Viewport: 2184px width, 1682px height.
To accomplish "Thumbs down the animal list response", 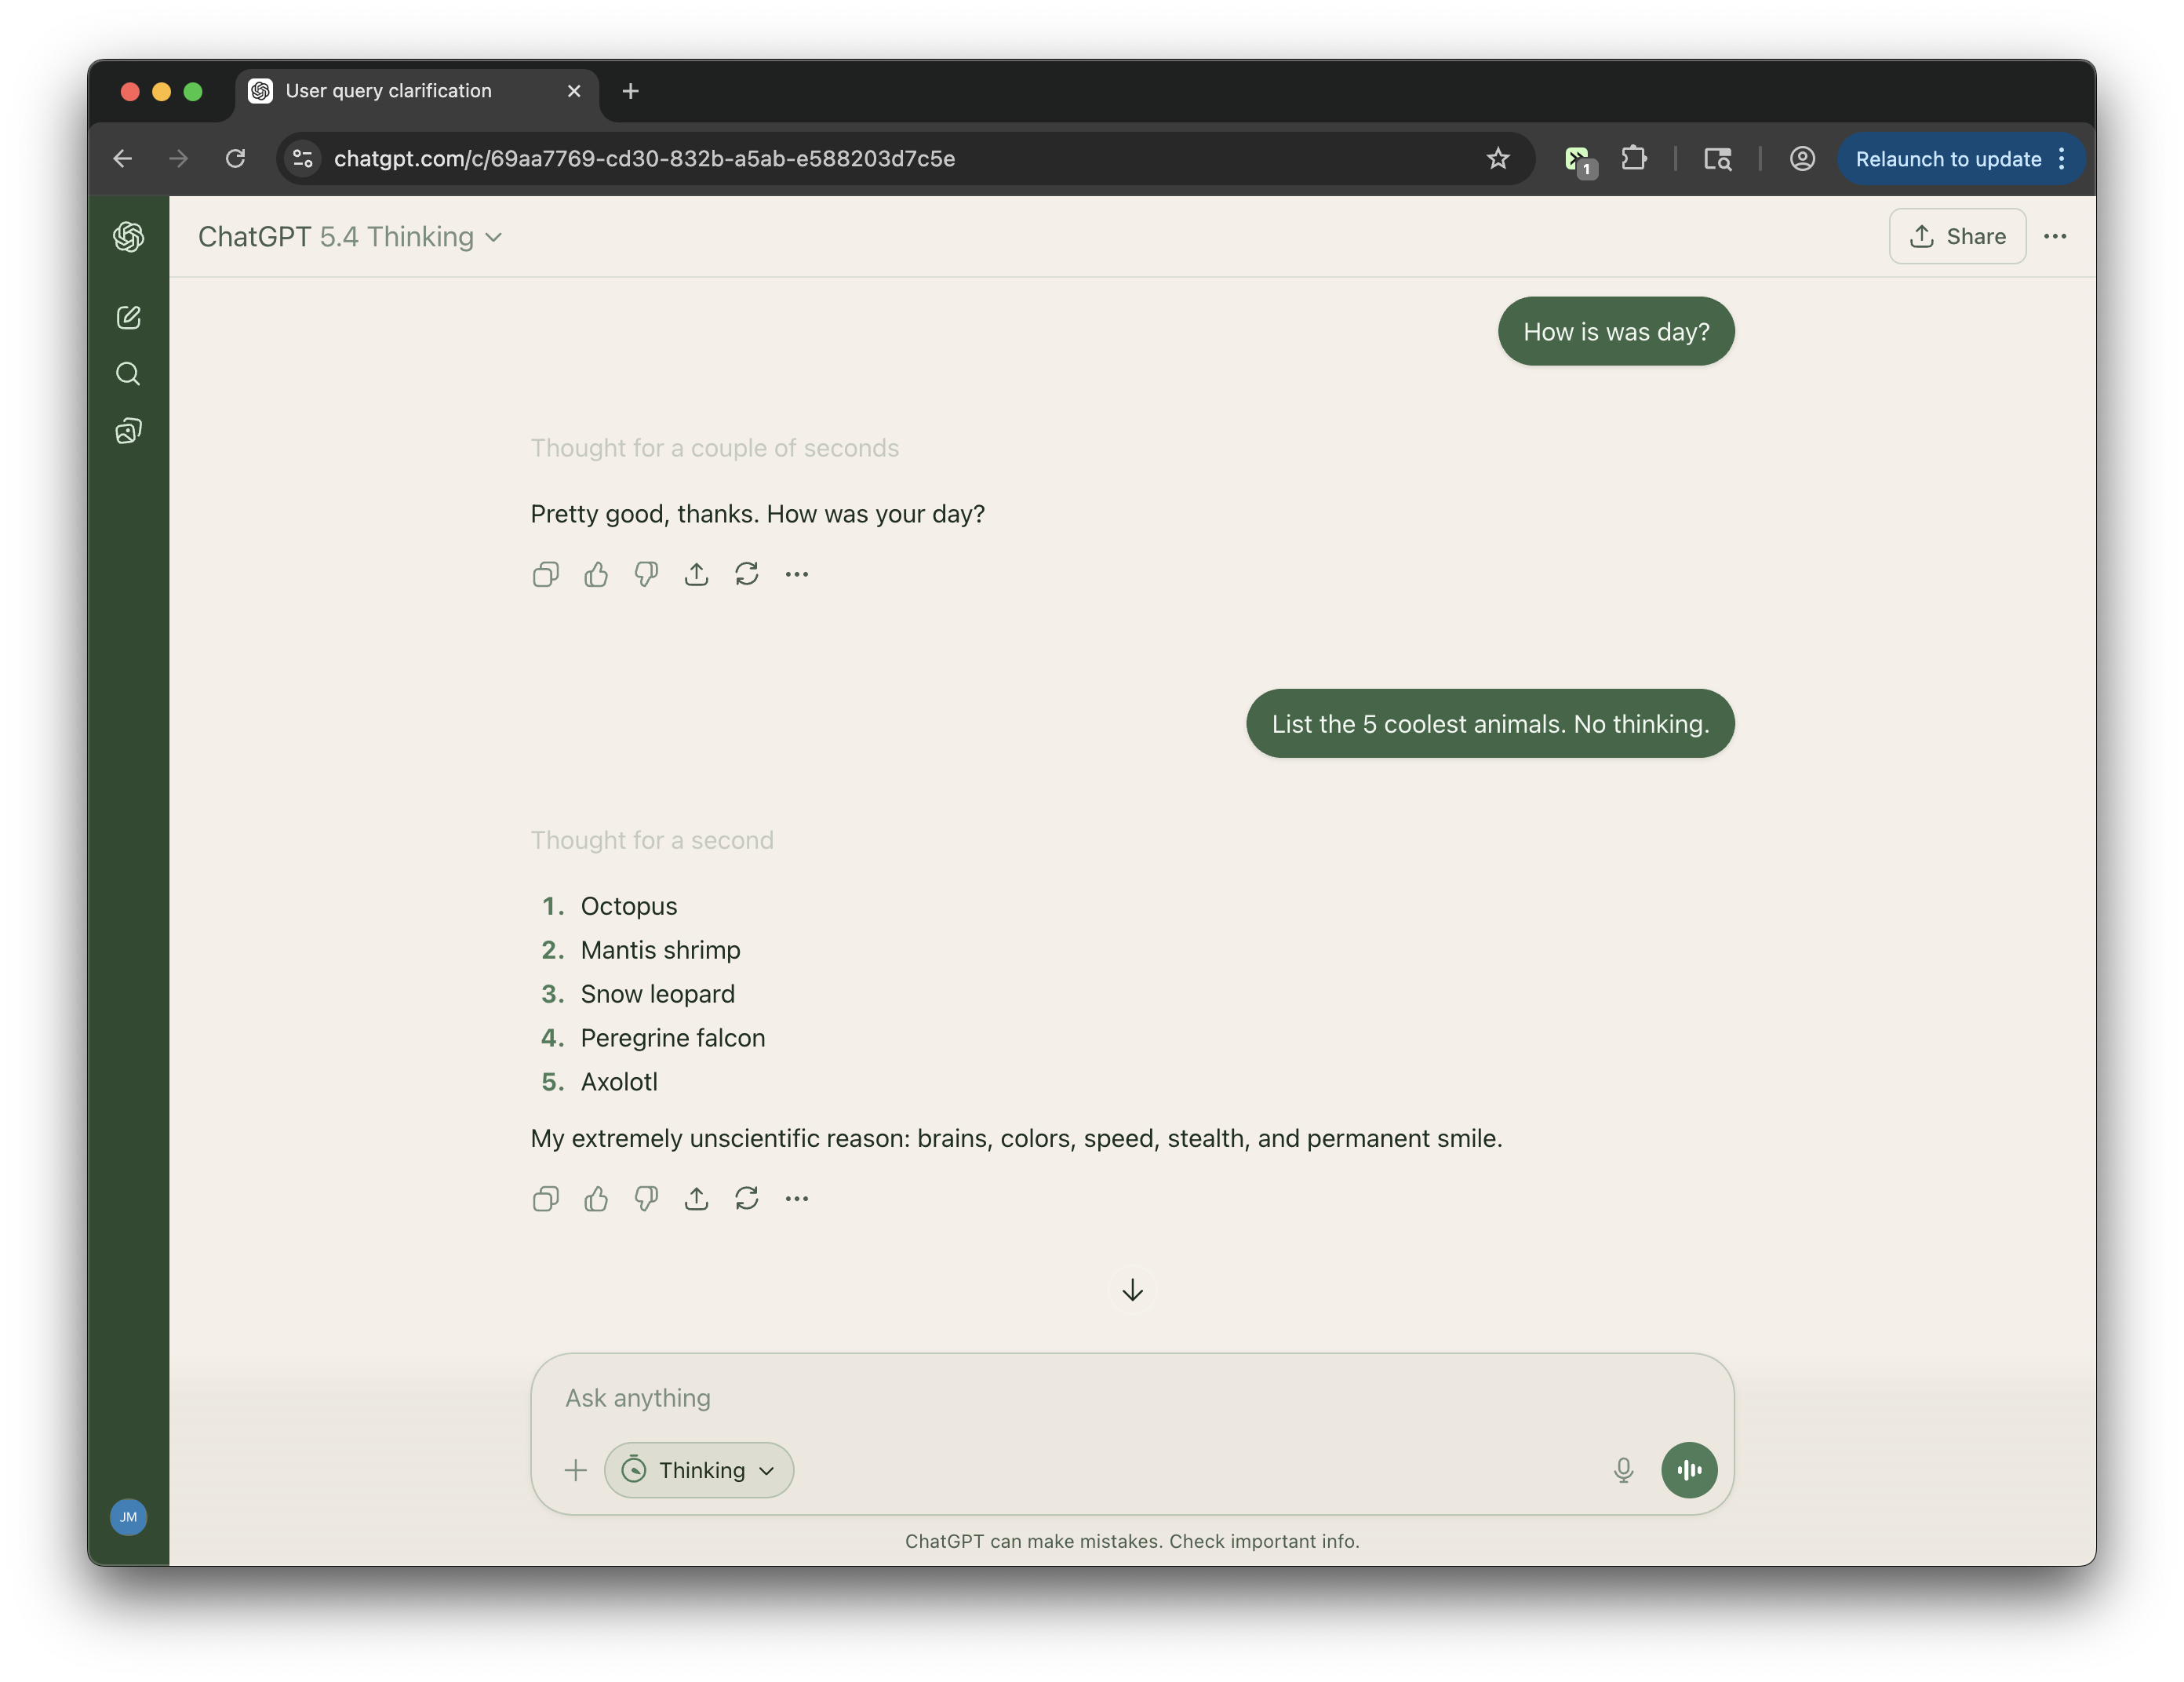I will (646, 1198).
